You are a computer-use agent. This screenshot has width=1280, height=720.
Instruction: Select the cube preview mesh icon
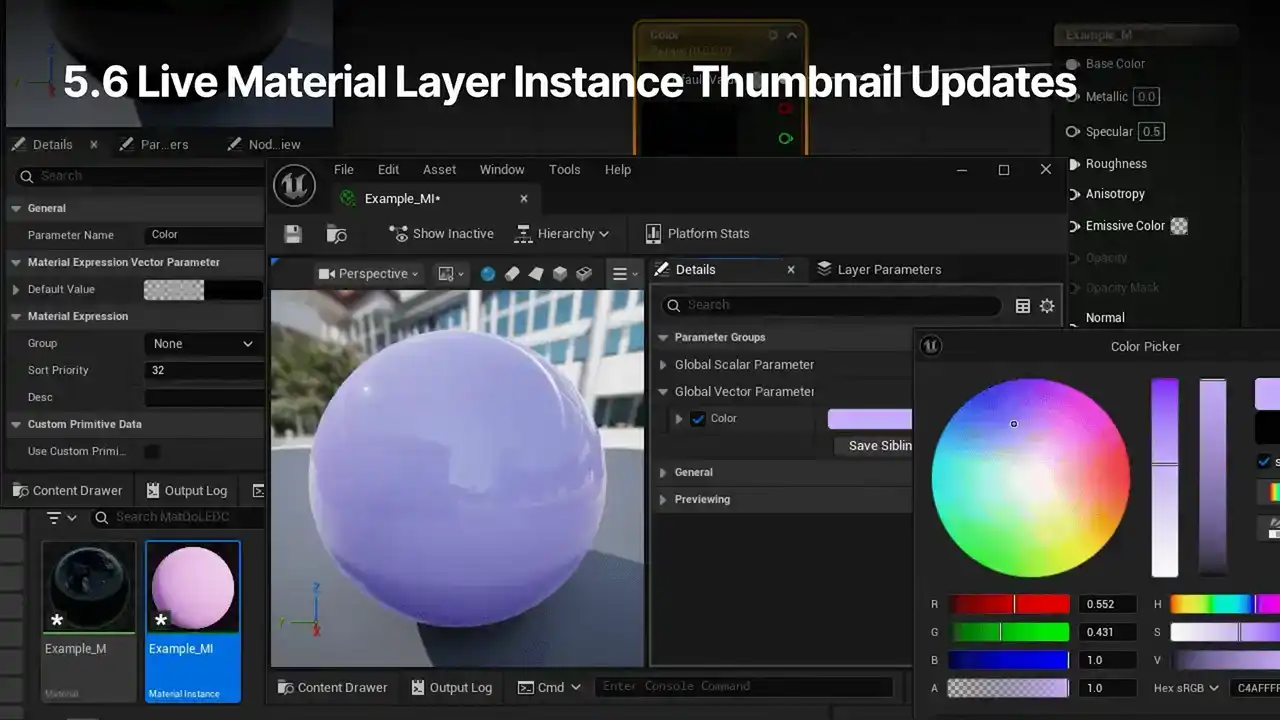point(560,274)
